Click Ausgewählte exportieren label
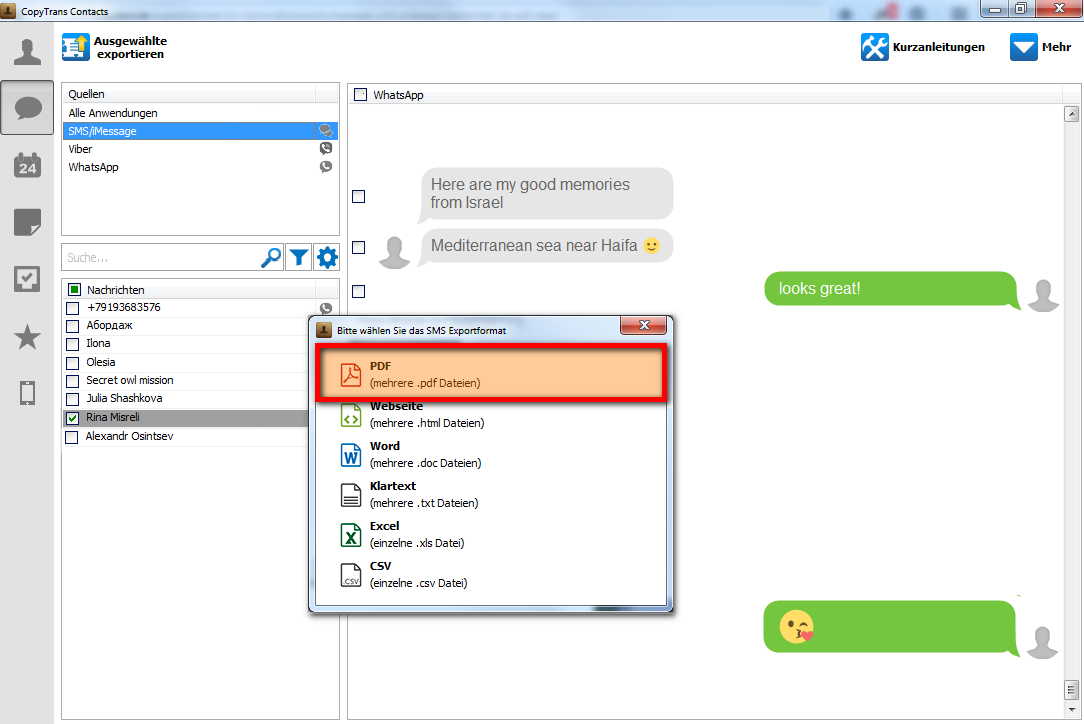1084x724 pixels. [130, 48]
